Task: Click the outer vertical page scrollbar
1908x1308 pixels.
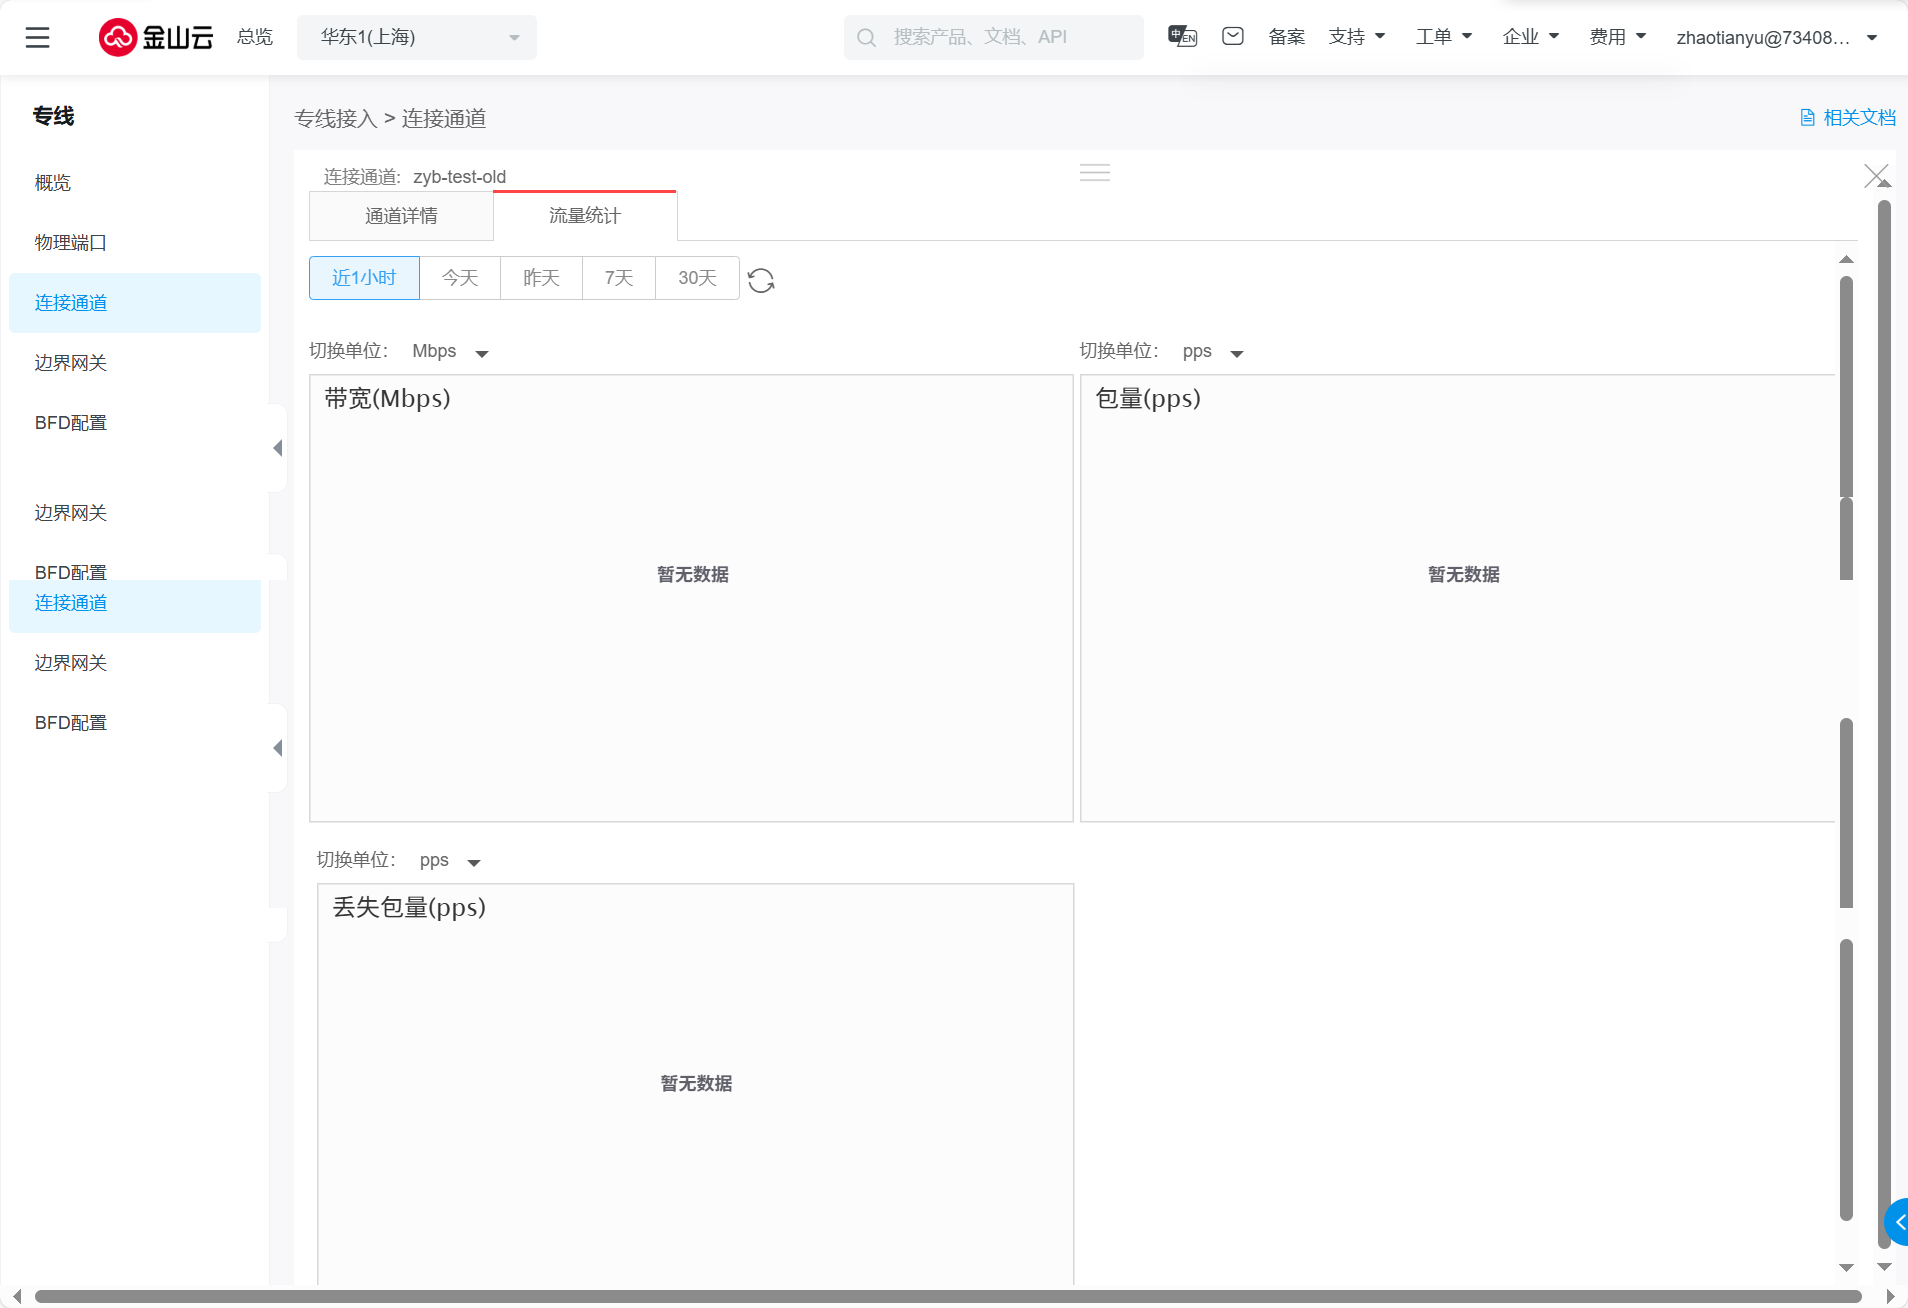Action: coord(1884,724)
